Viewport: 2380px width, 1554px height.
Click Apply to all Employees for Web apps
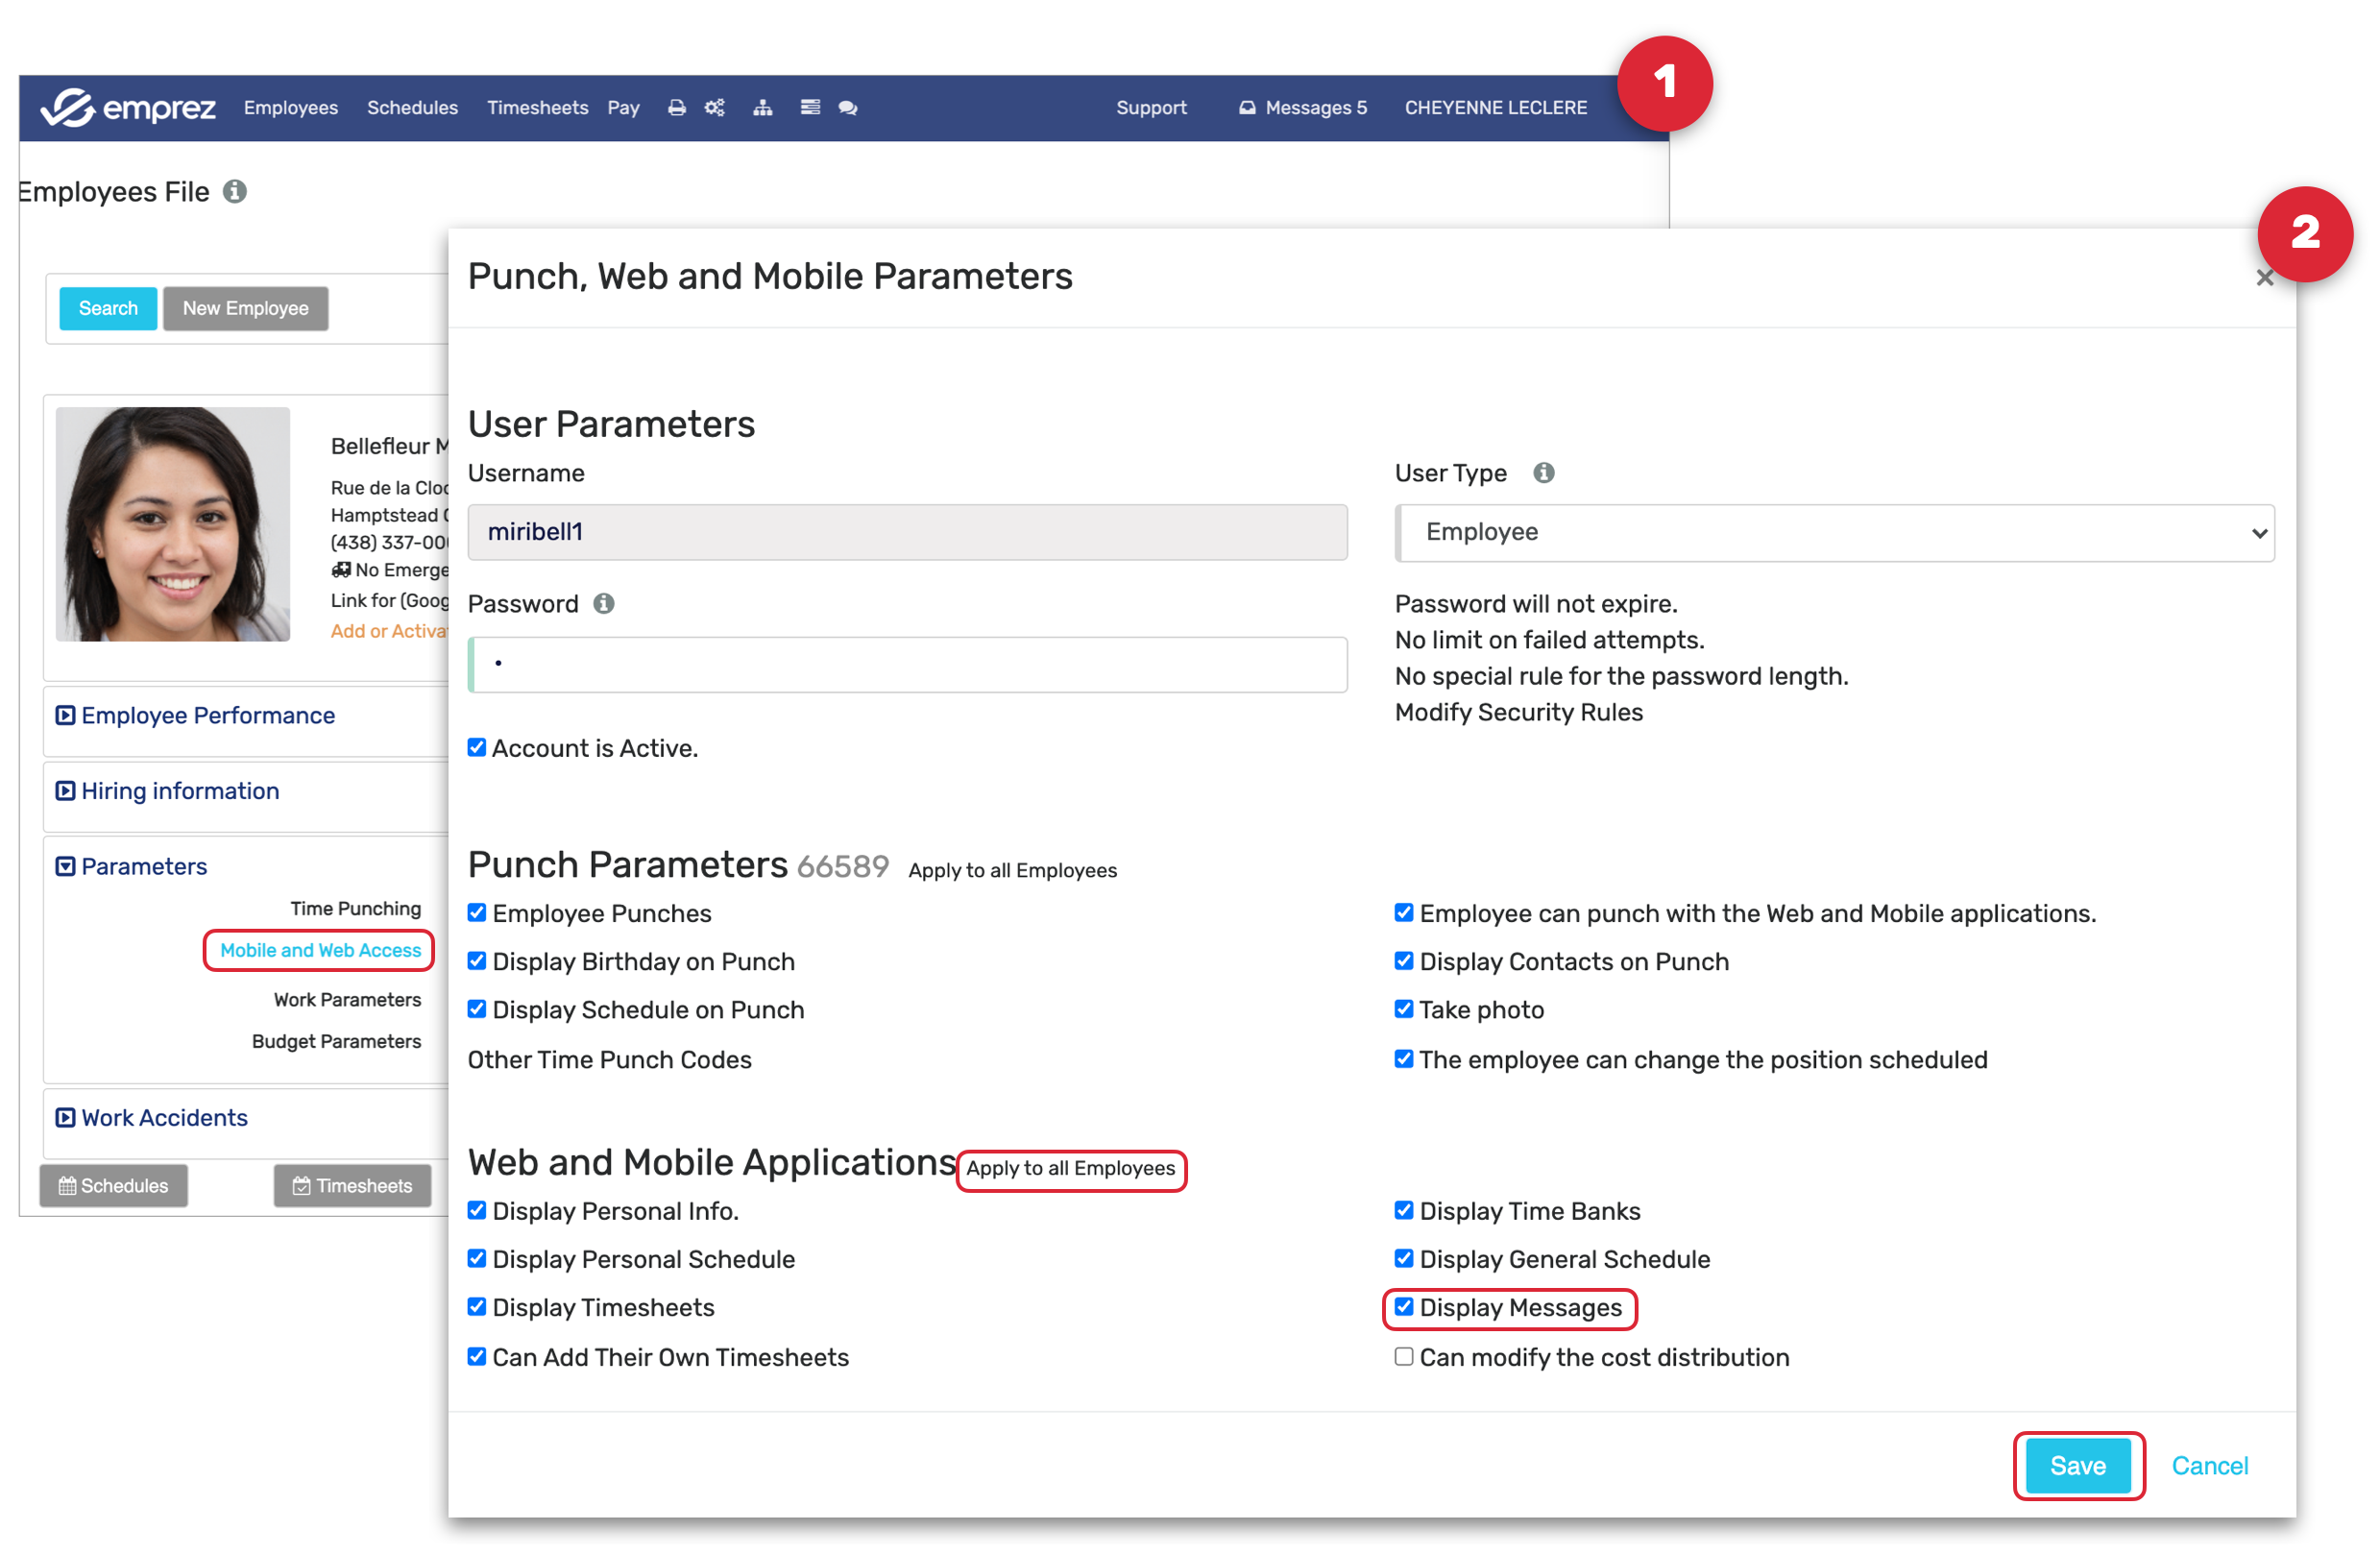[x=1070, y=1169]
